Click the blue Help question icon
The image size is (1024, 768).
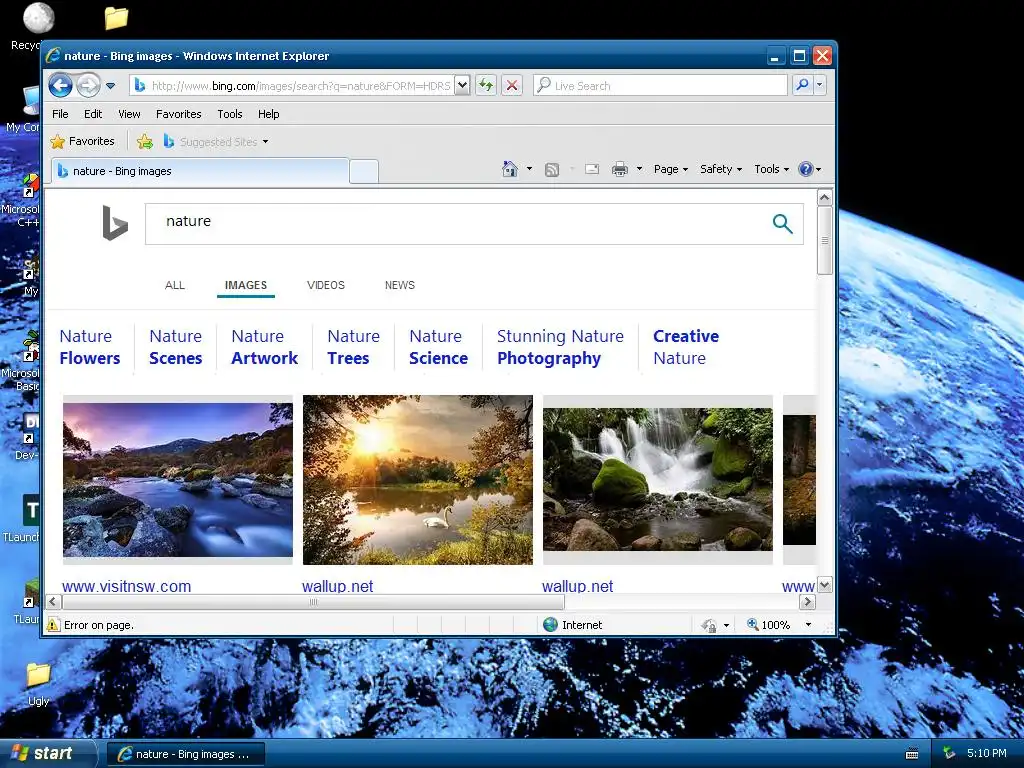pos(806,169)
